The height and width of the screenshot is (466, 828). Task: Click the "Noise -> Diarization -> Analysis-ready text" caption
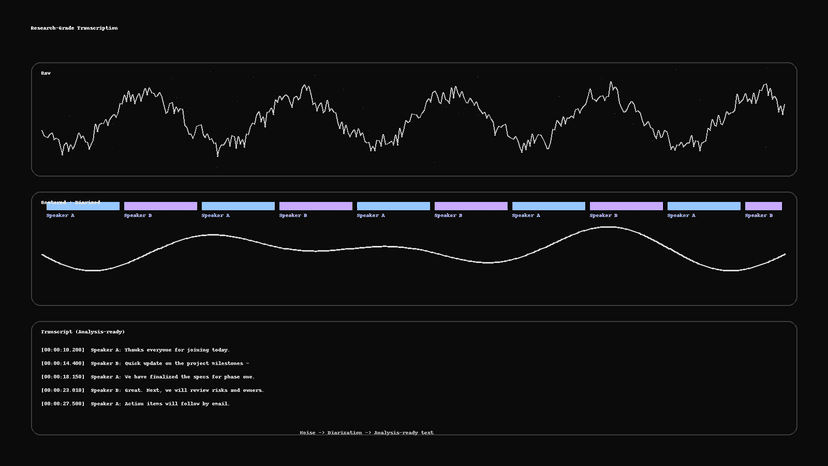click(x=366, y=433)
